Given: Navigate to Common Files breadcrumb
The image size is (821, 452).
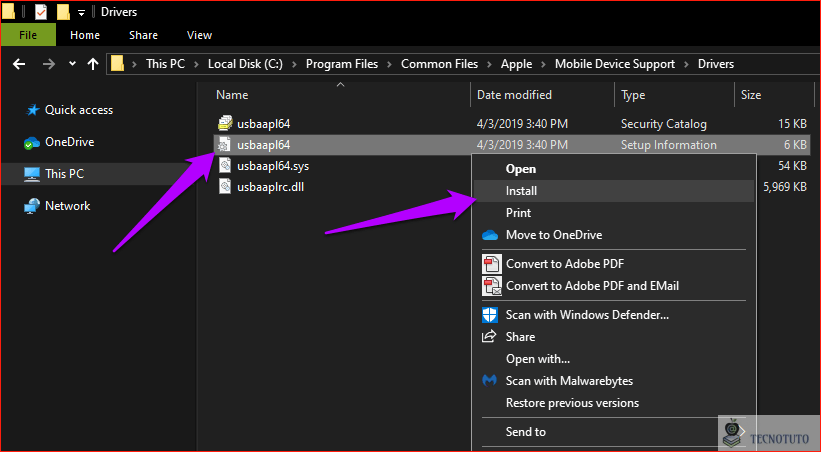Looking at the screenshot, I should 439,64.
